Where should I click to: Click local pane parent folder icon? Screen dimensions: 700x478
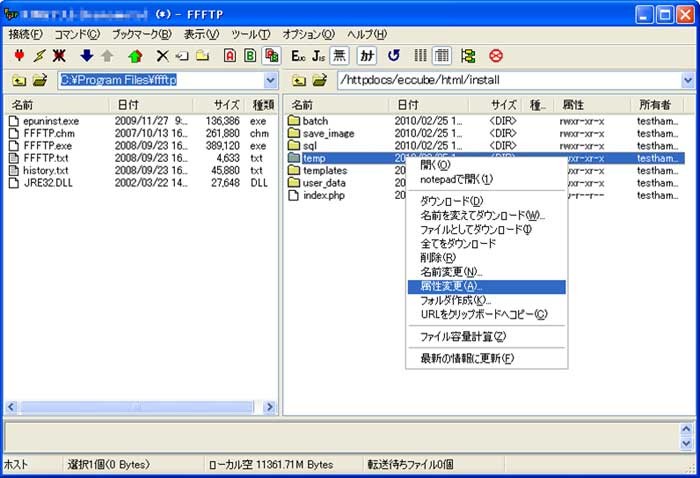(x=19, y=81)
